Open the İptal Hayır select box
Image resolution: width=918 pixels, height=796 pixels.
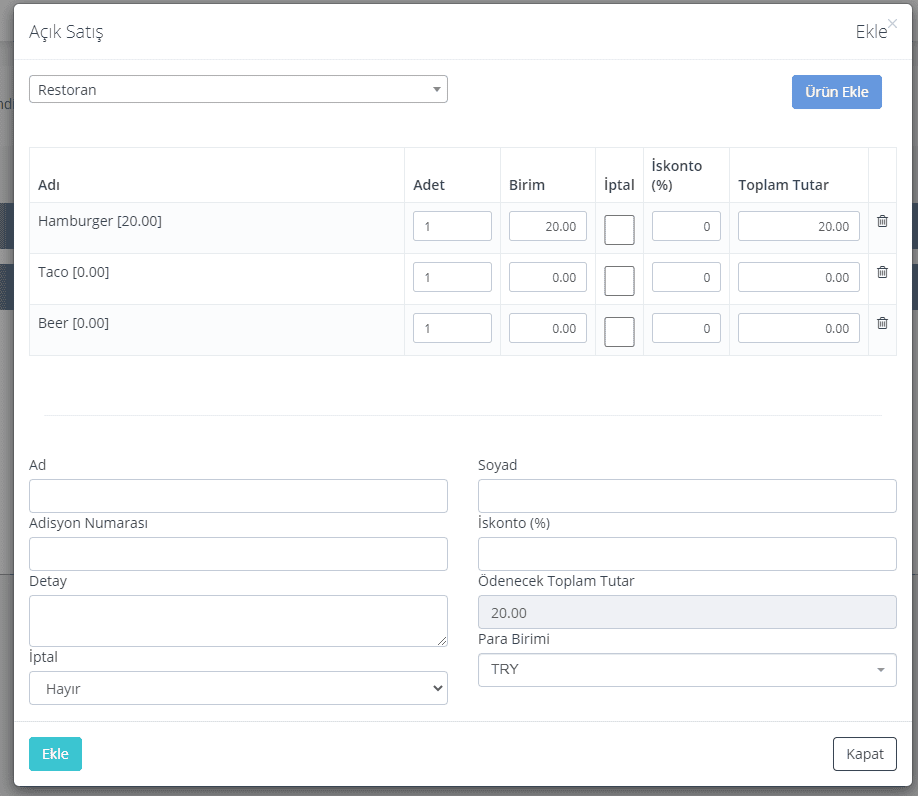[x=238, y=688]
